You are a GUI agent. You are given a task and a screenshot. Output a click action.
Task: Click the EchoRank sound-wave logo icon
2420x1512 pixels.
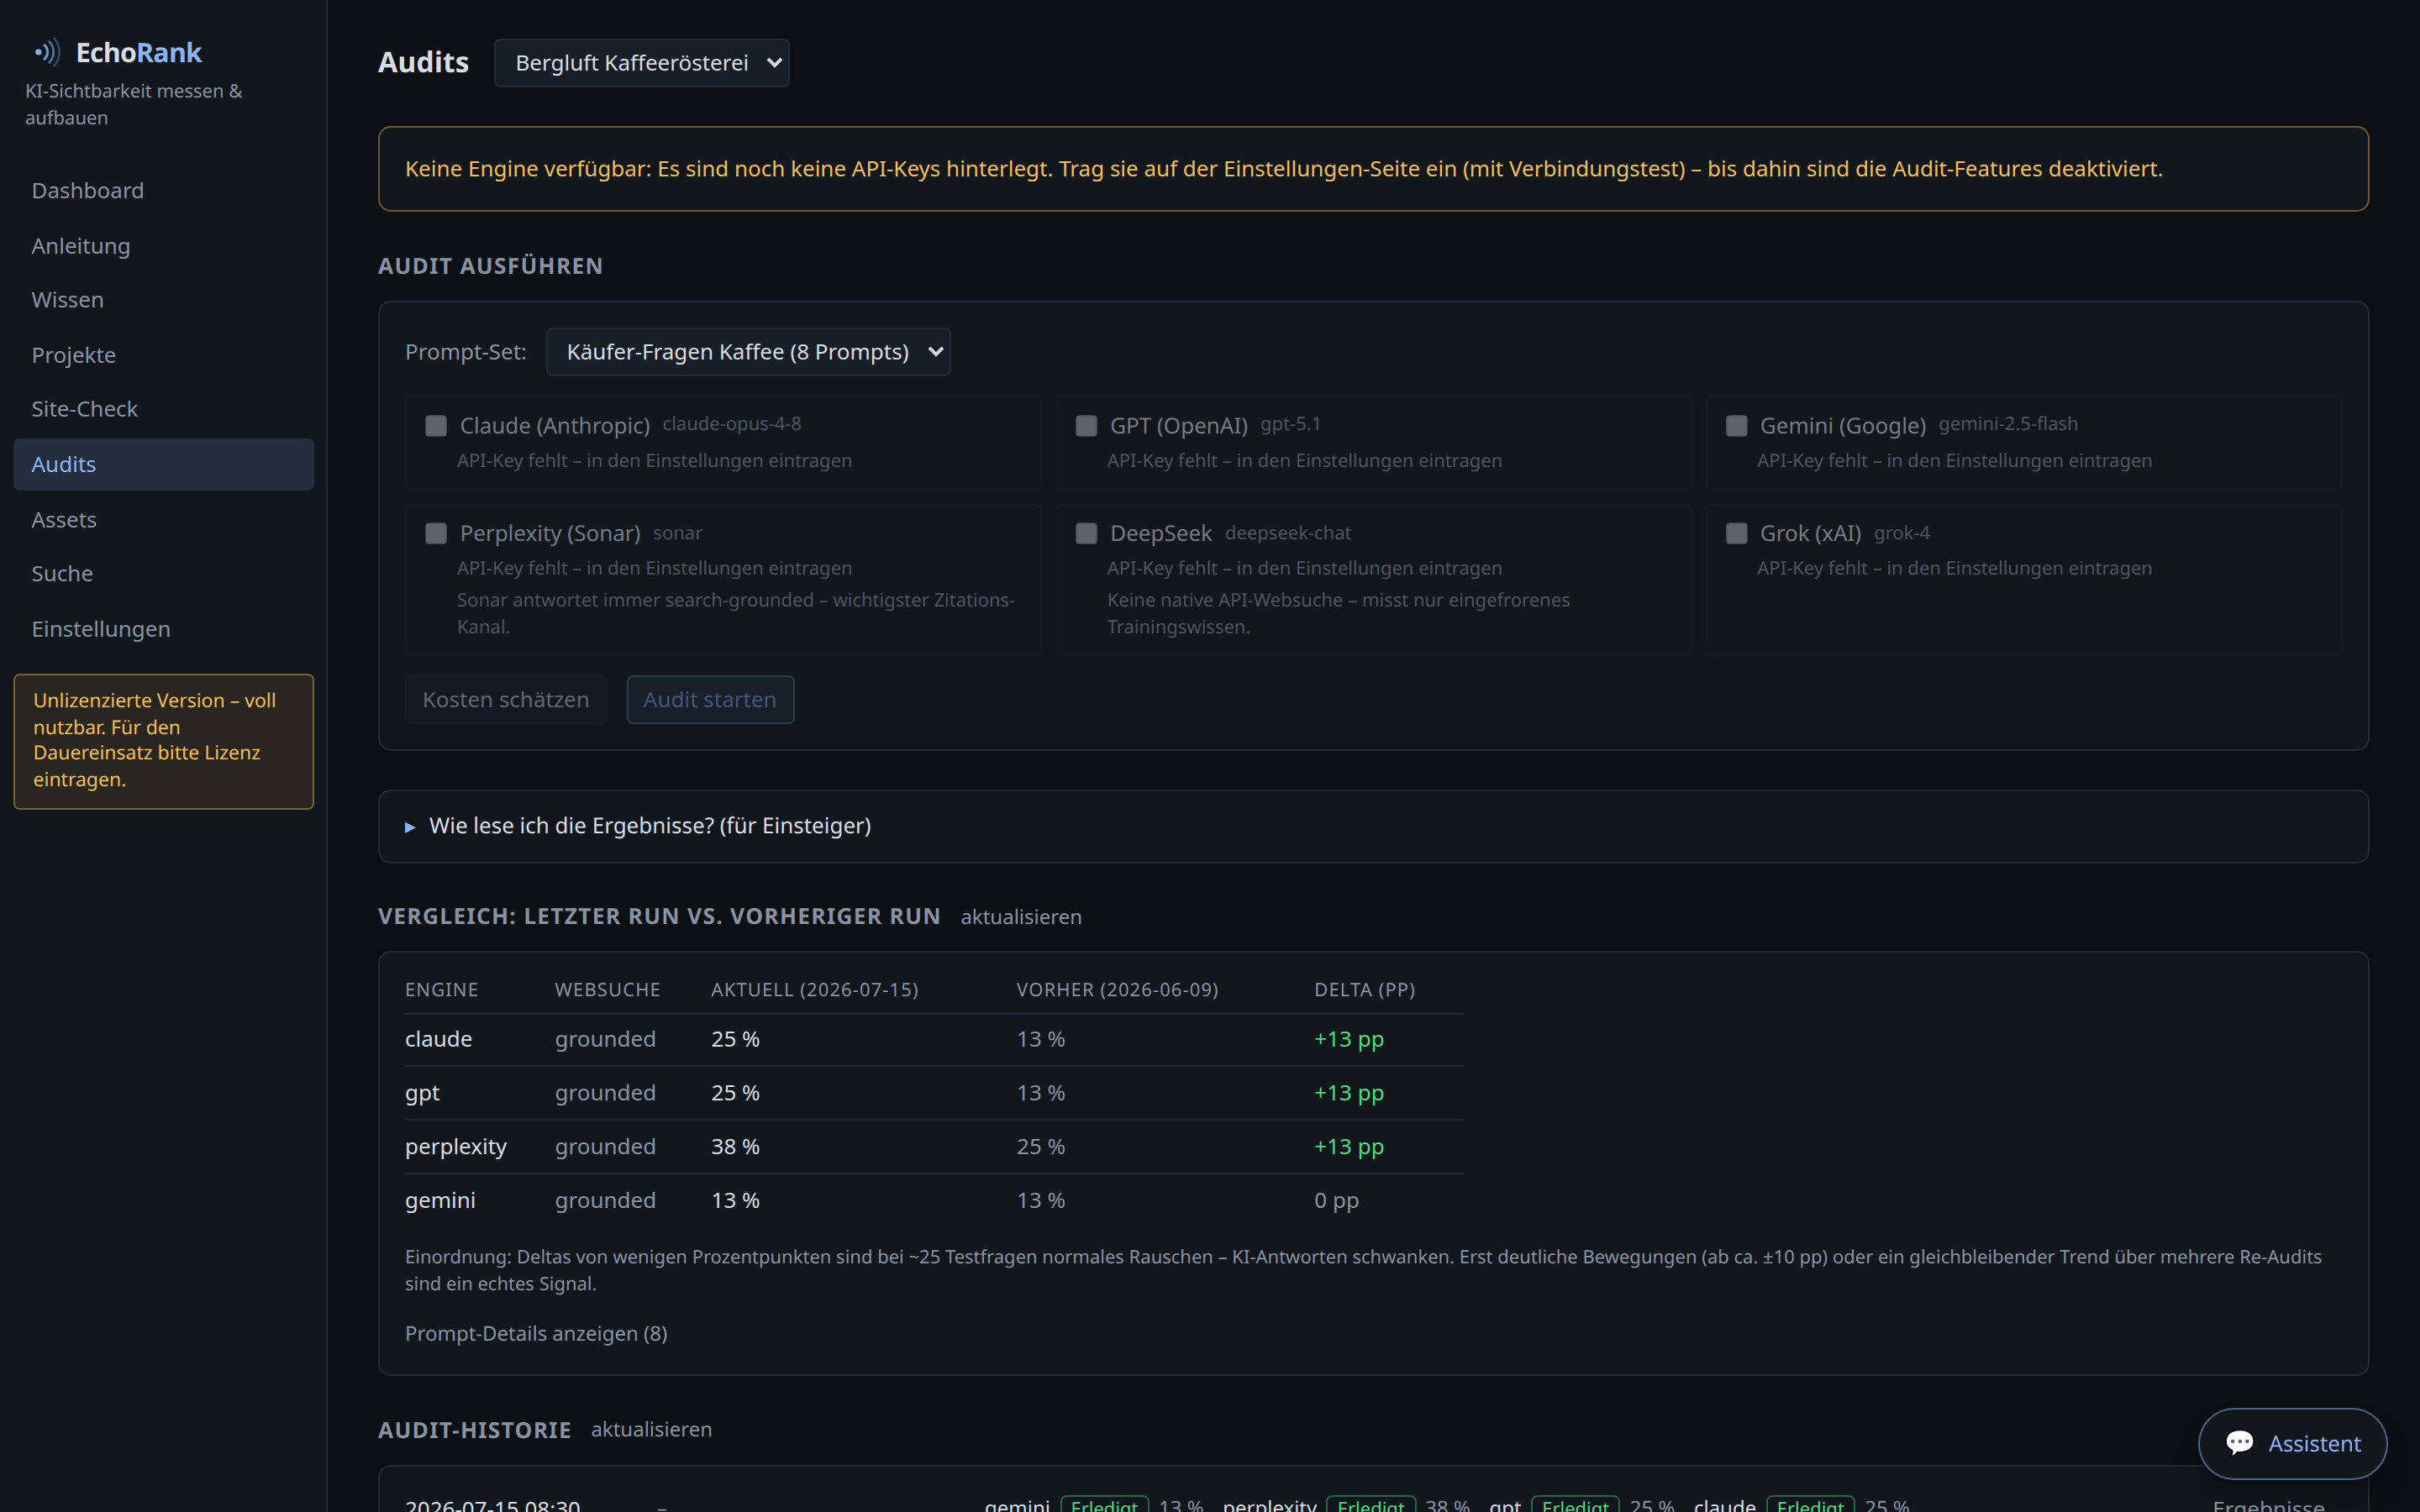(x=47, y=51)
